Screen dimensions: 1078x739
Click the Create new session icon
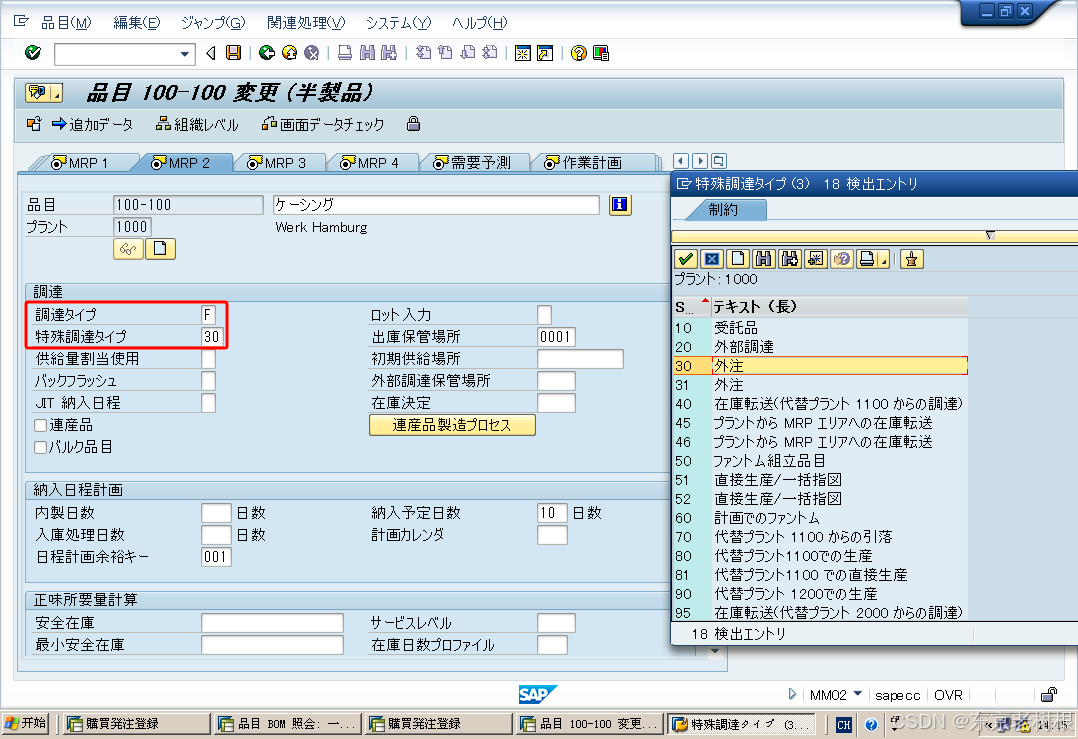point(522,53)
